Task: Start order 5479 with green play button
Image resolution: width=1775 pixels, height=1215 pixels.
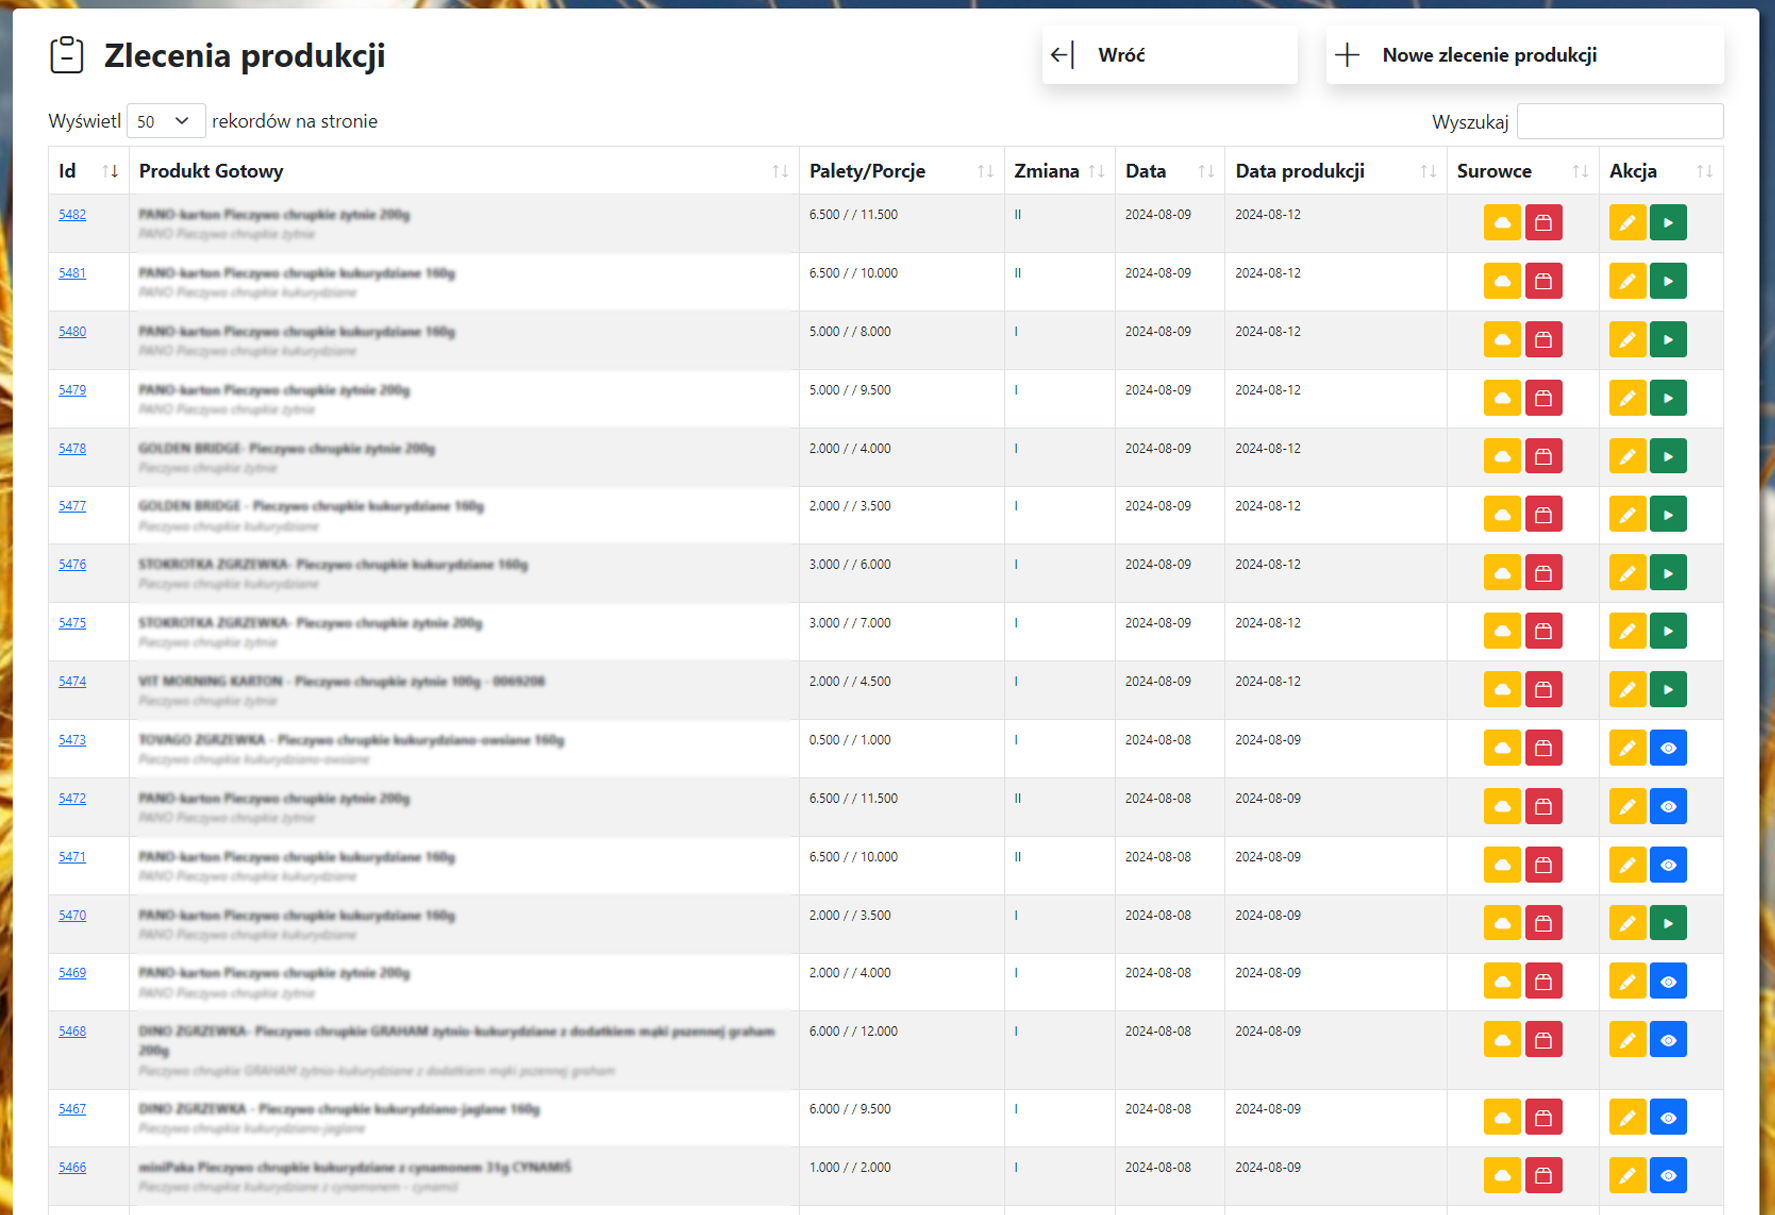Action: pos(1668,398)
